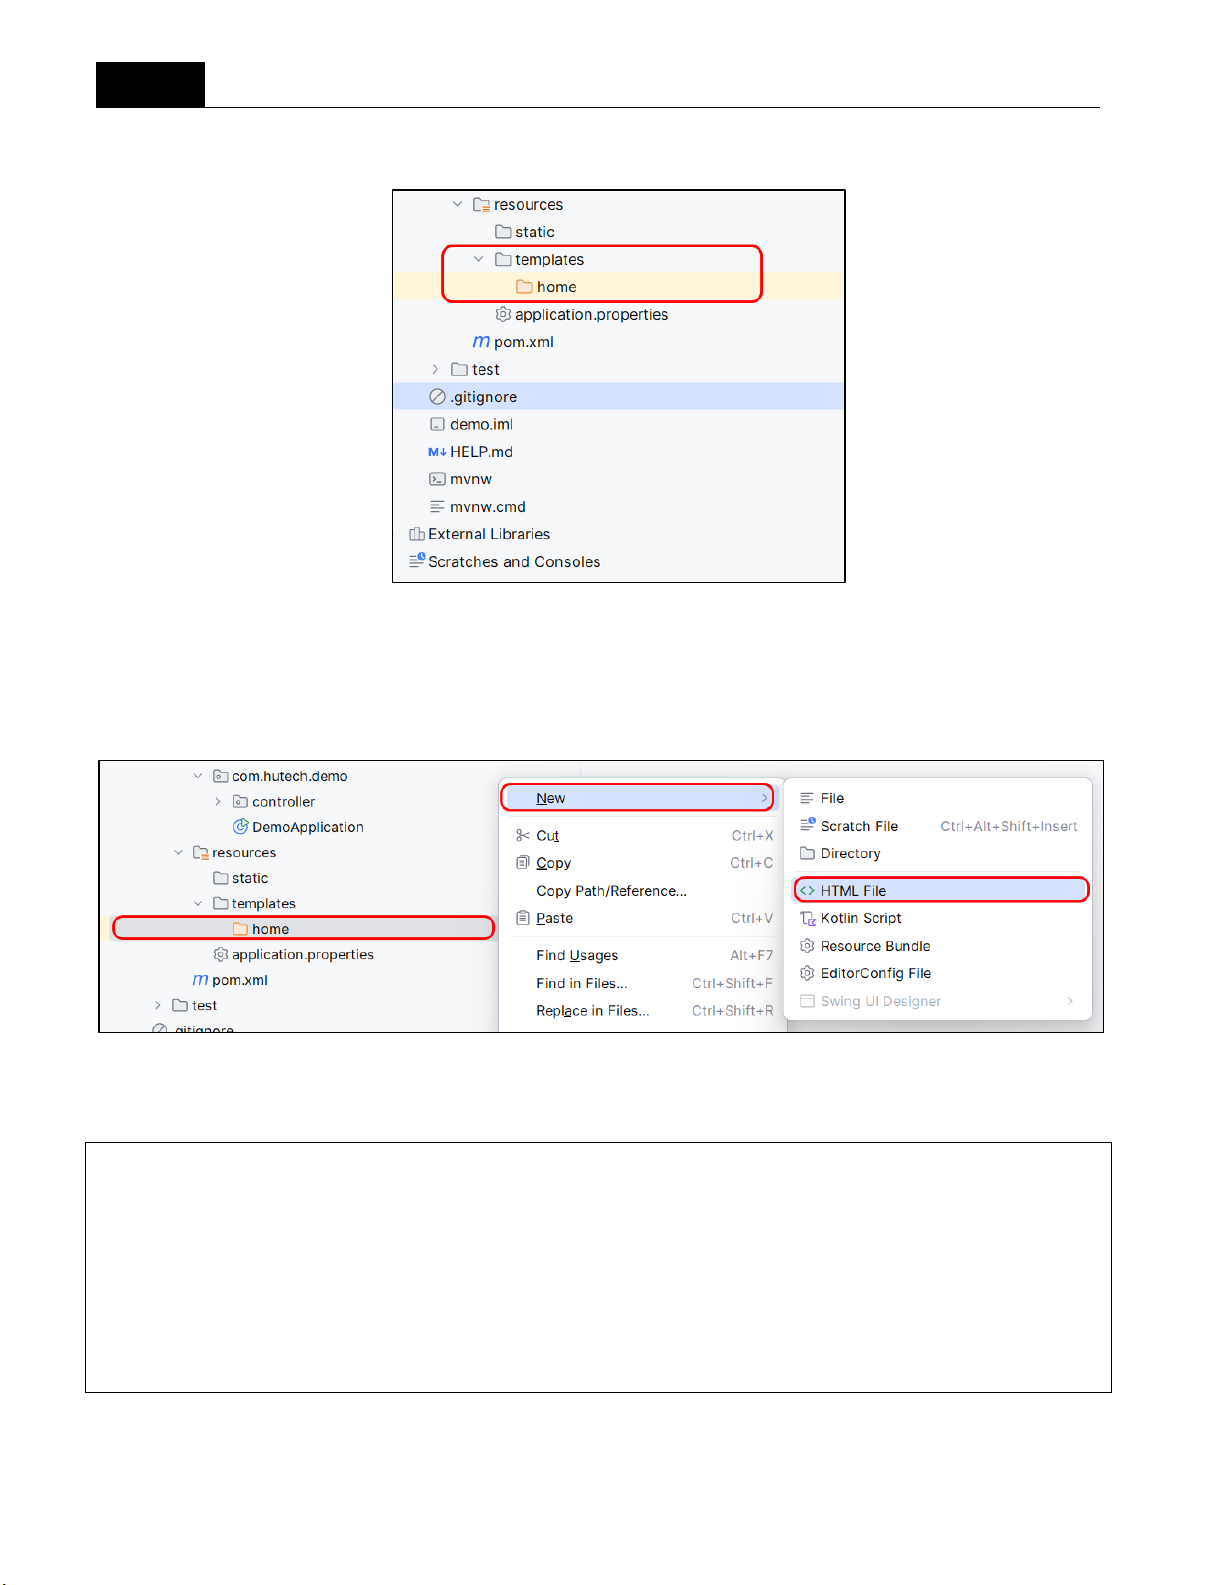This screenshot has height=1585, width=1225.
Task: Click the DemoApplication class icon
Action: click(x=240, y=827)
